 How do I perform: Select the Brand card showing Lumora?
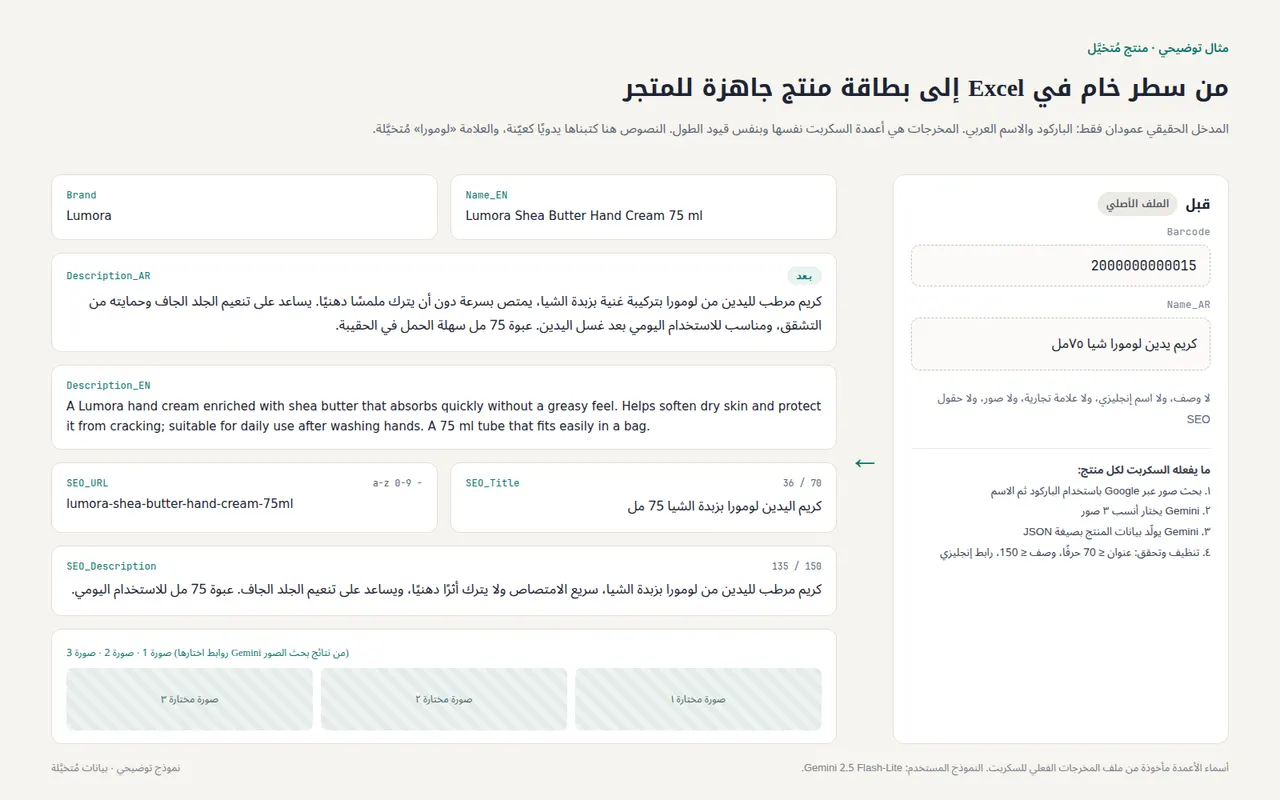point(244,207)
